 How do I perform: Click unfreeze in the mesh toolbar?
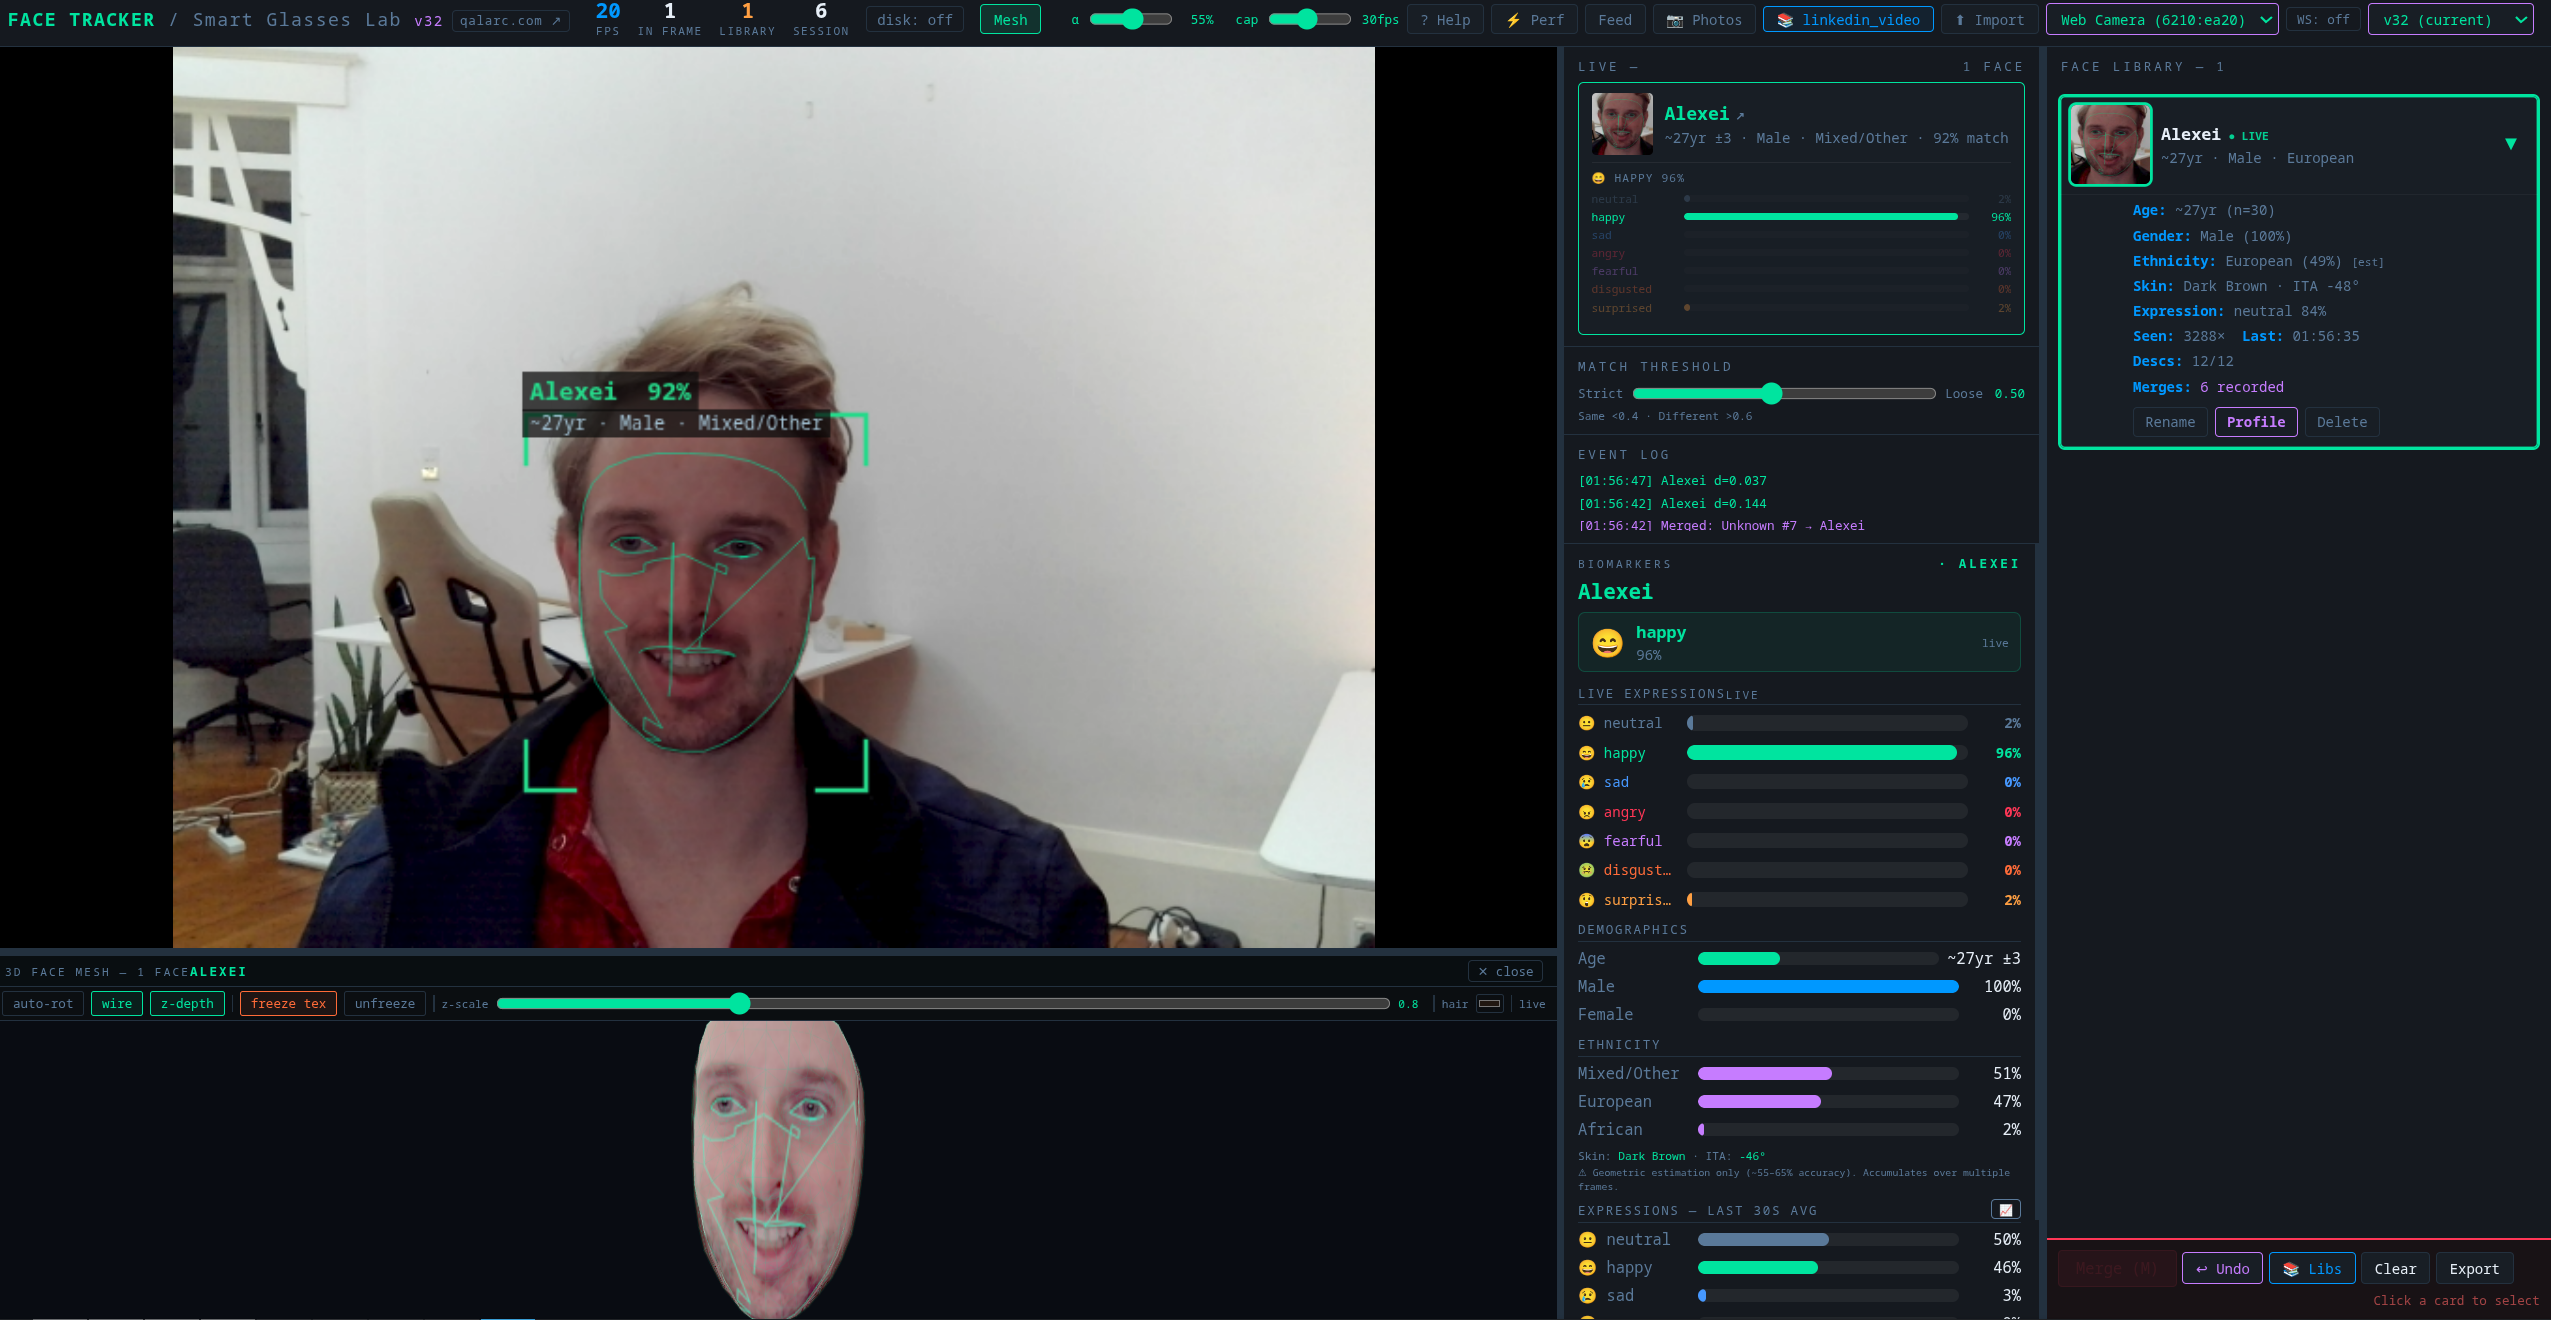click(x=385, y=1003)
